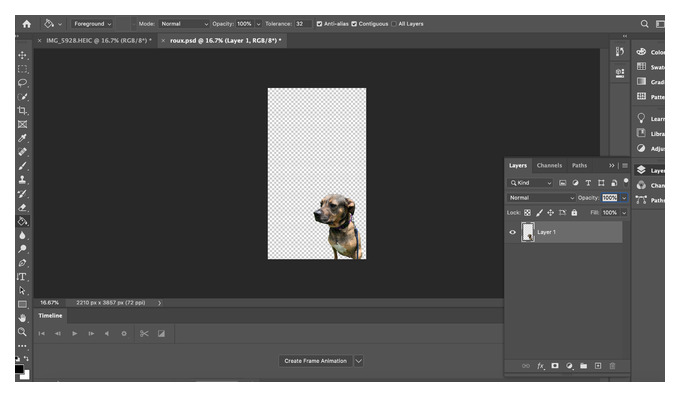
Task: Select the Zoom tool
Action: point(23,332)
